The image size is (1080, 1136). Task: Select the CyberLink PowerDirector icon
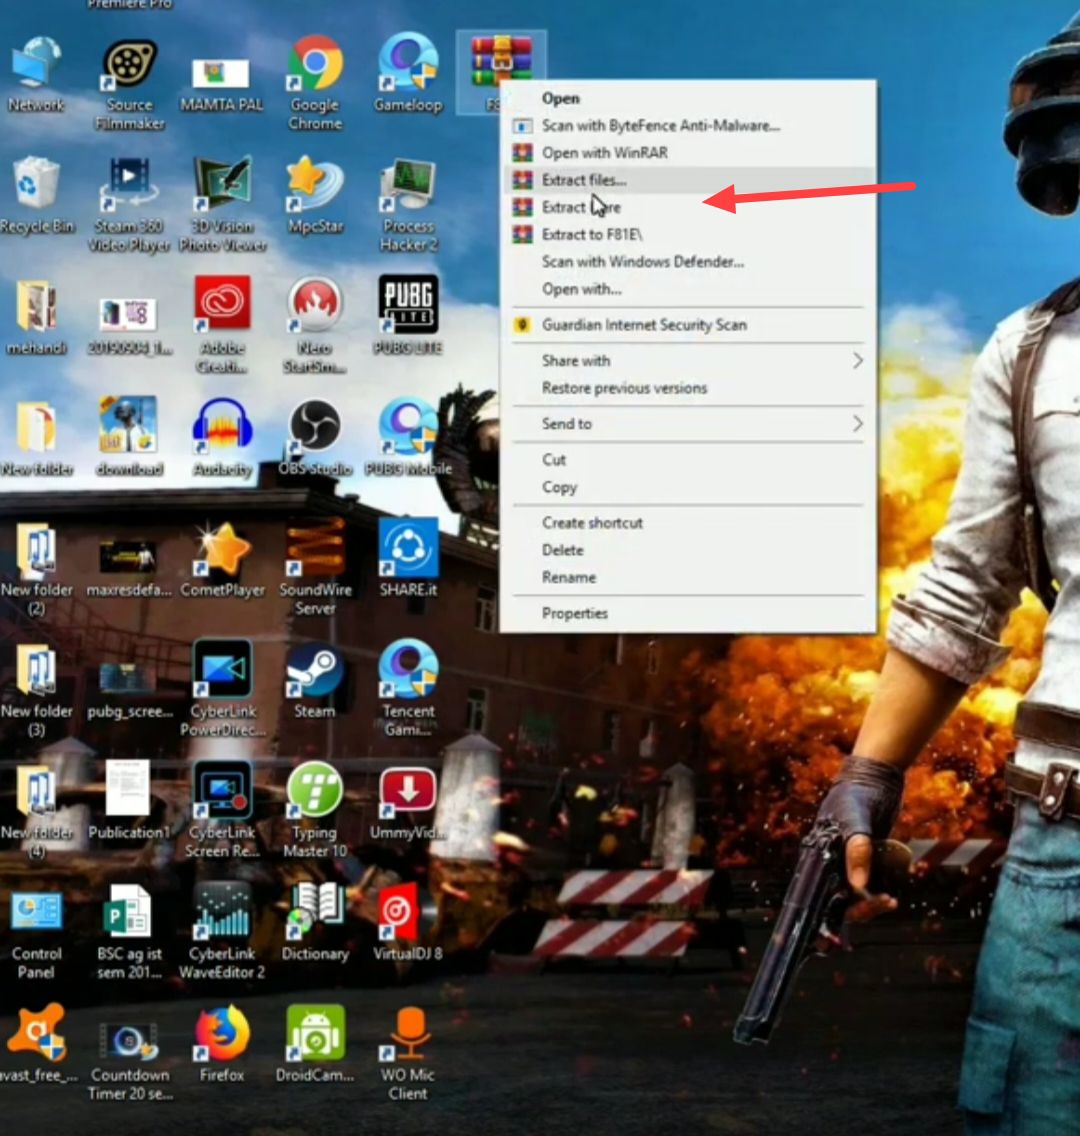tap(222, 689)
